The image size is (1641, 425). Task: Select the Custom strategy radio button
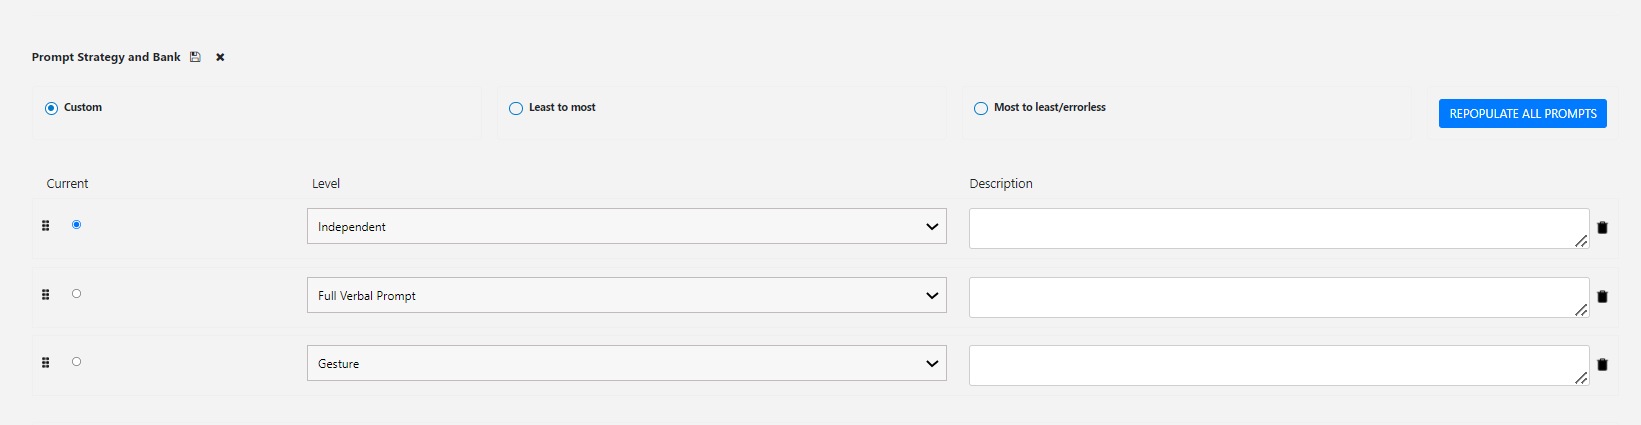(51, 108)
